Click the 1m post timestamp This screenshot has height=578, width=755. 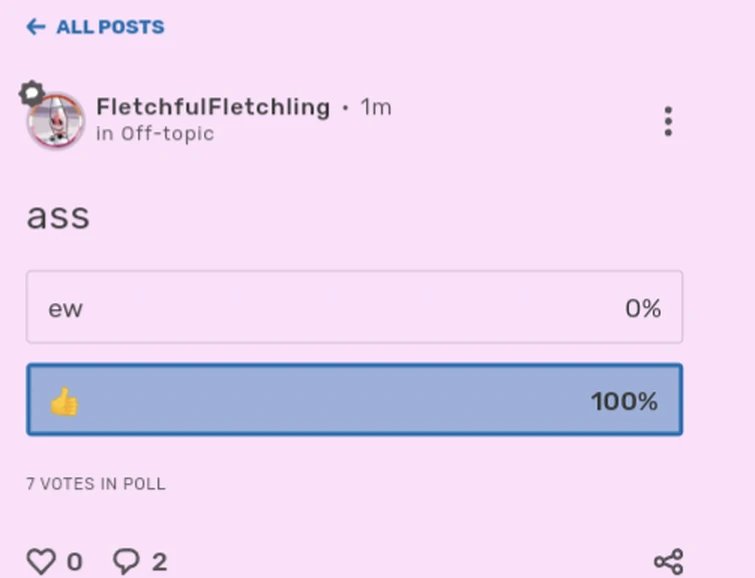376,107
